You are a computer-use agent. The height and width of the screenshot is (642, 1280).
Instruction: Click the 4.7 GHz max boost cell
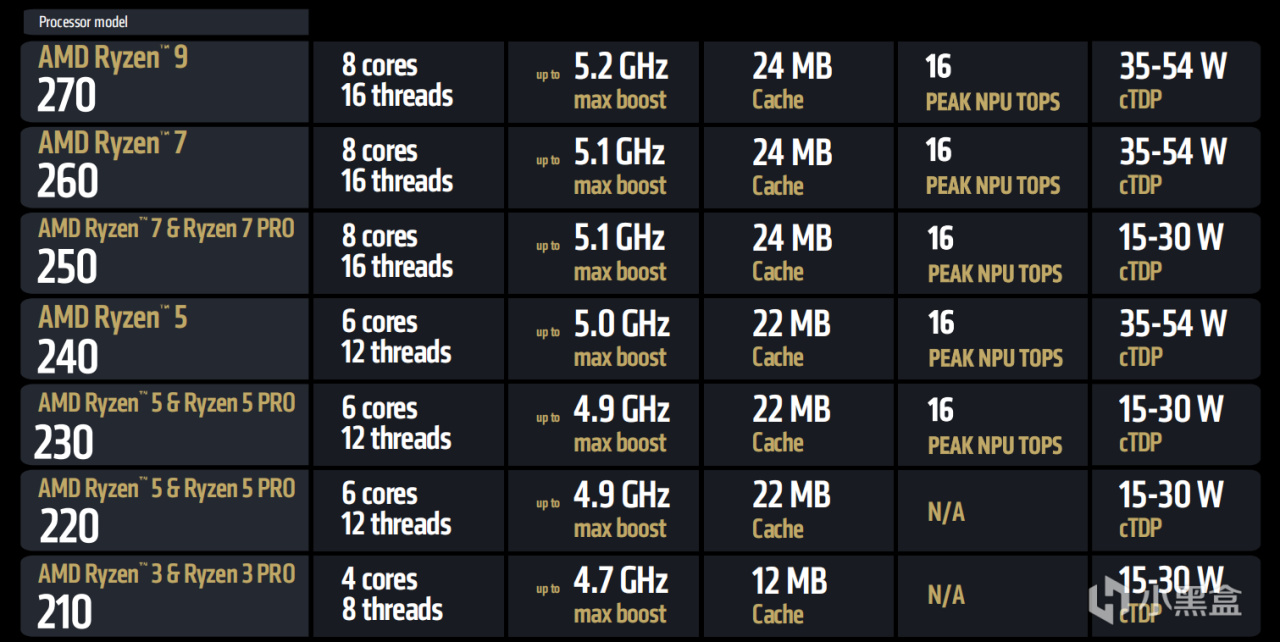pyautogui.click(x=603, y=596)
